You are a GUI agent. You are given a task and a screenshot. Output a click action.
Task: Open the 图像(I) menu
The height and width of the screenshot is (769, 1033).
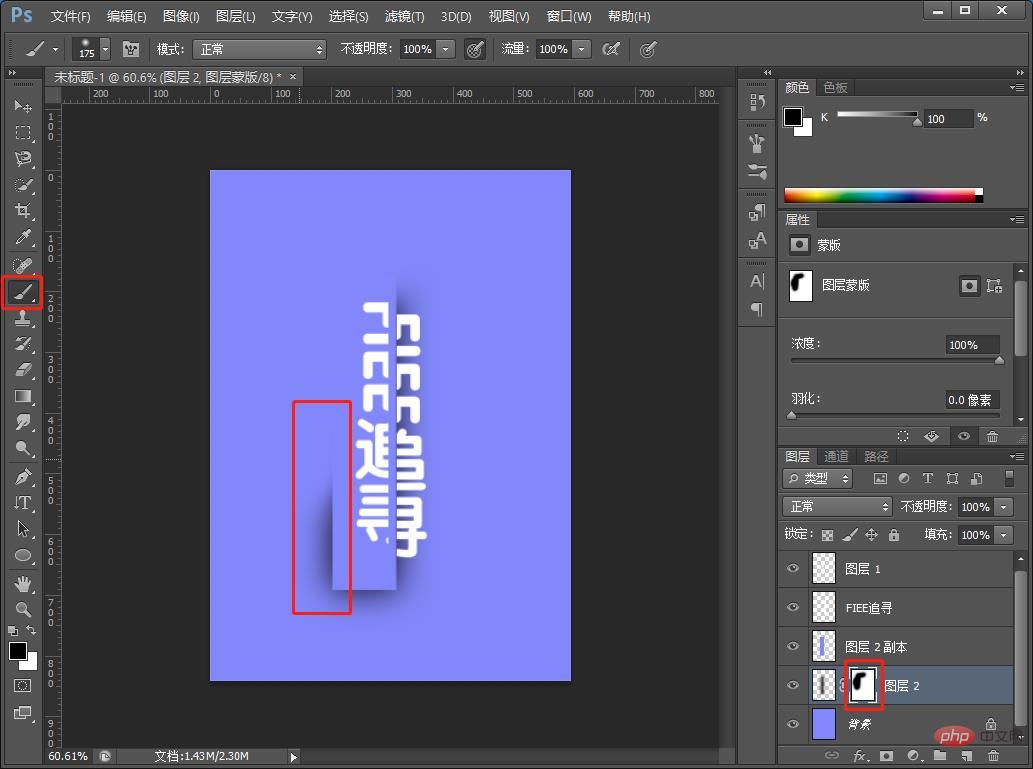tap(181, 16)
